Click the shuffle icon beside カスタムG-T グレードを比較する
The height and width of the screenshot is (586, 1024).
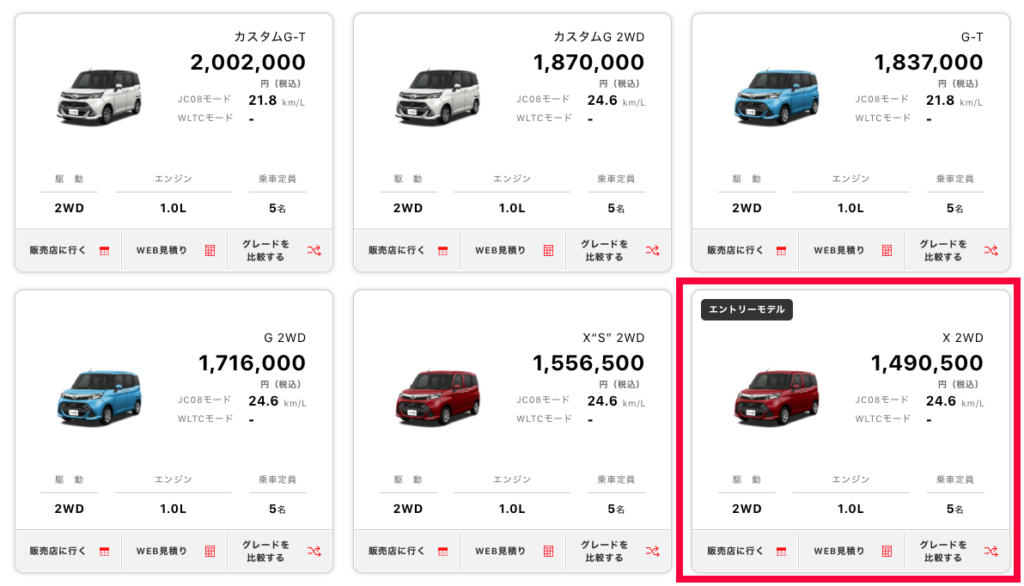point(317,250)
